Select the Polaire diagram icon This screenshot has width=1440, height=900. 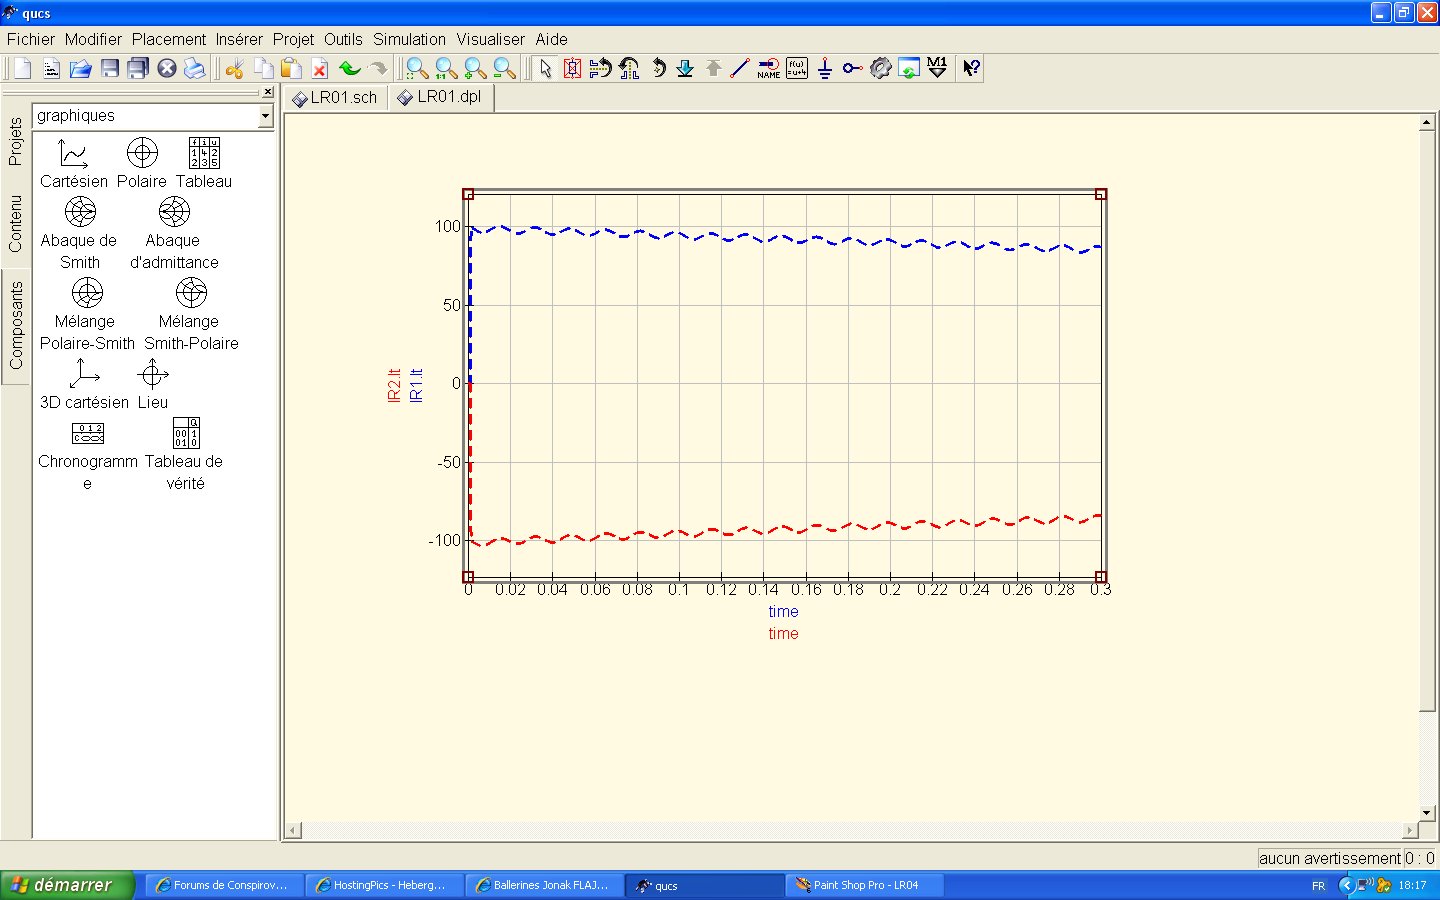pos(142,154)
